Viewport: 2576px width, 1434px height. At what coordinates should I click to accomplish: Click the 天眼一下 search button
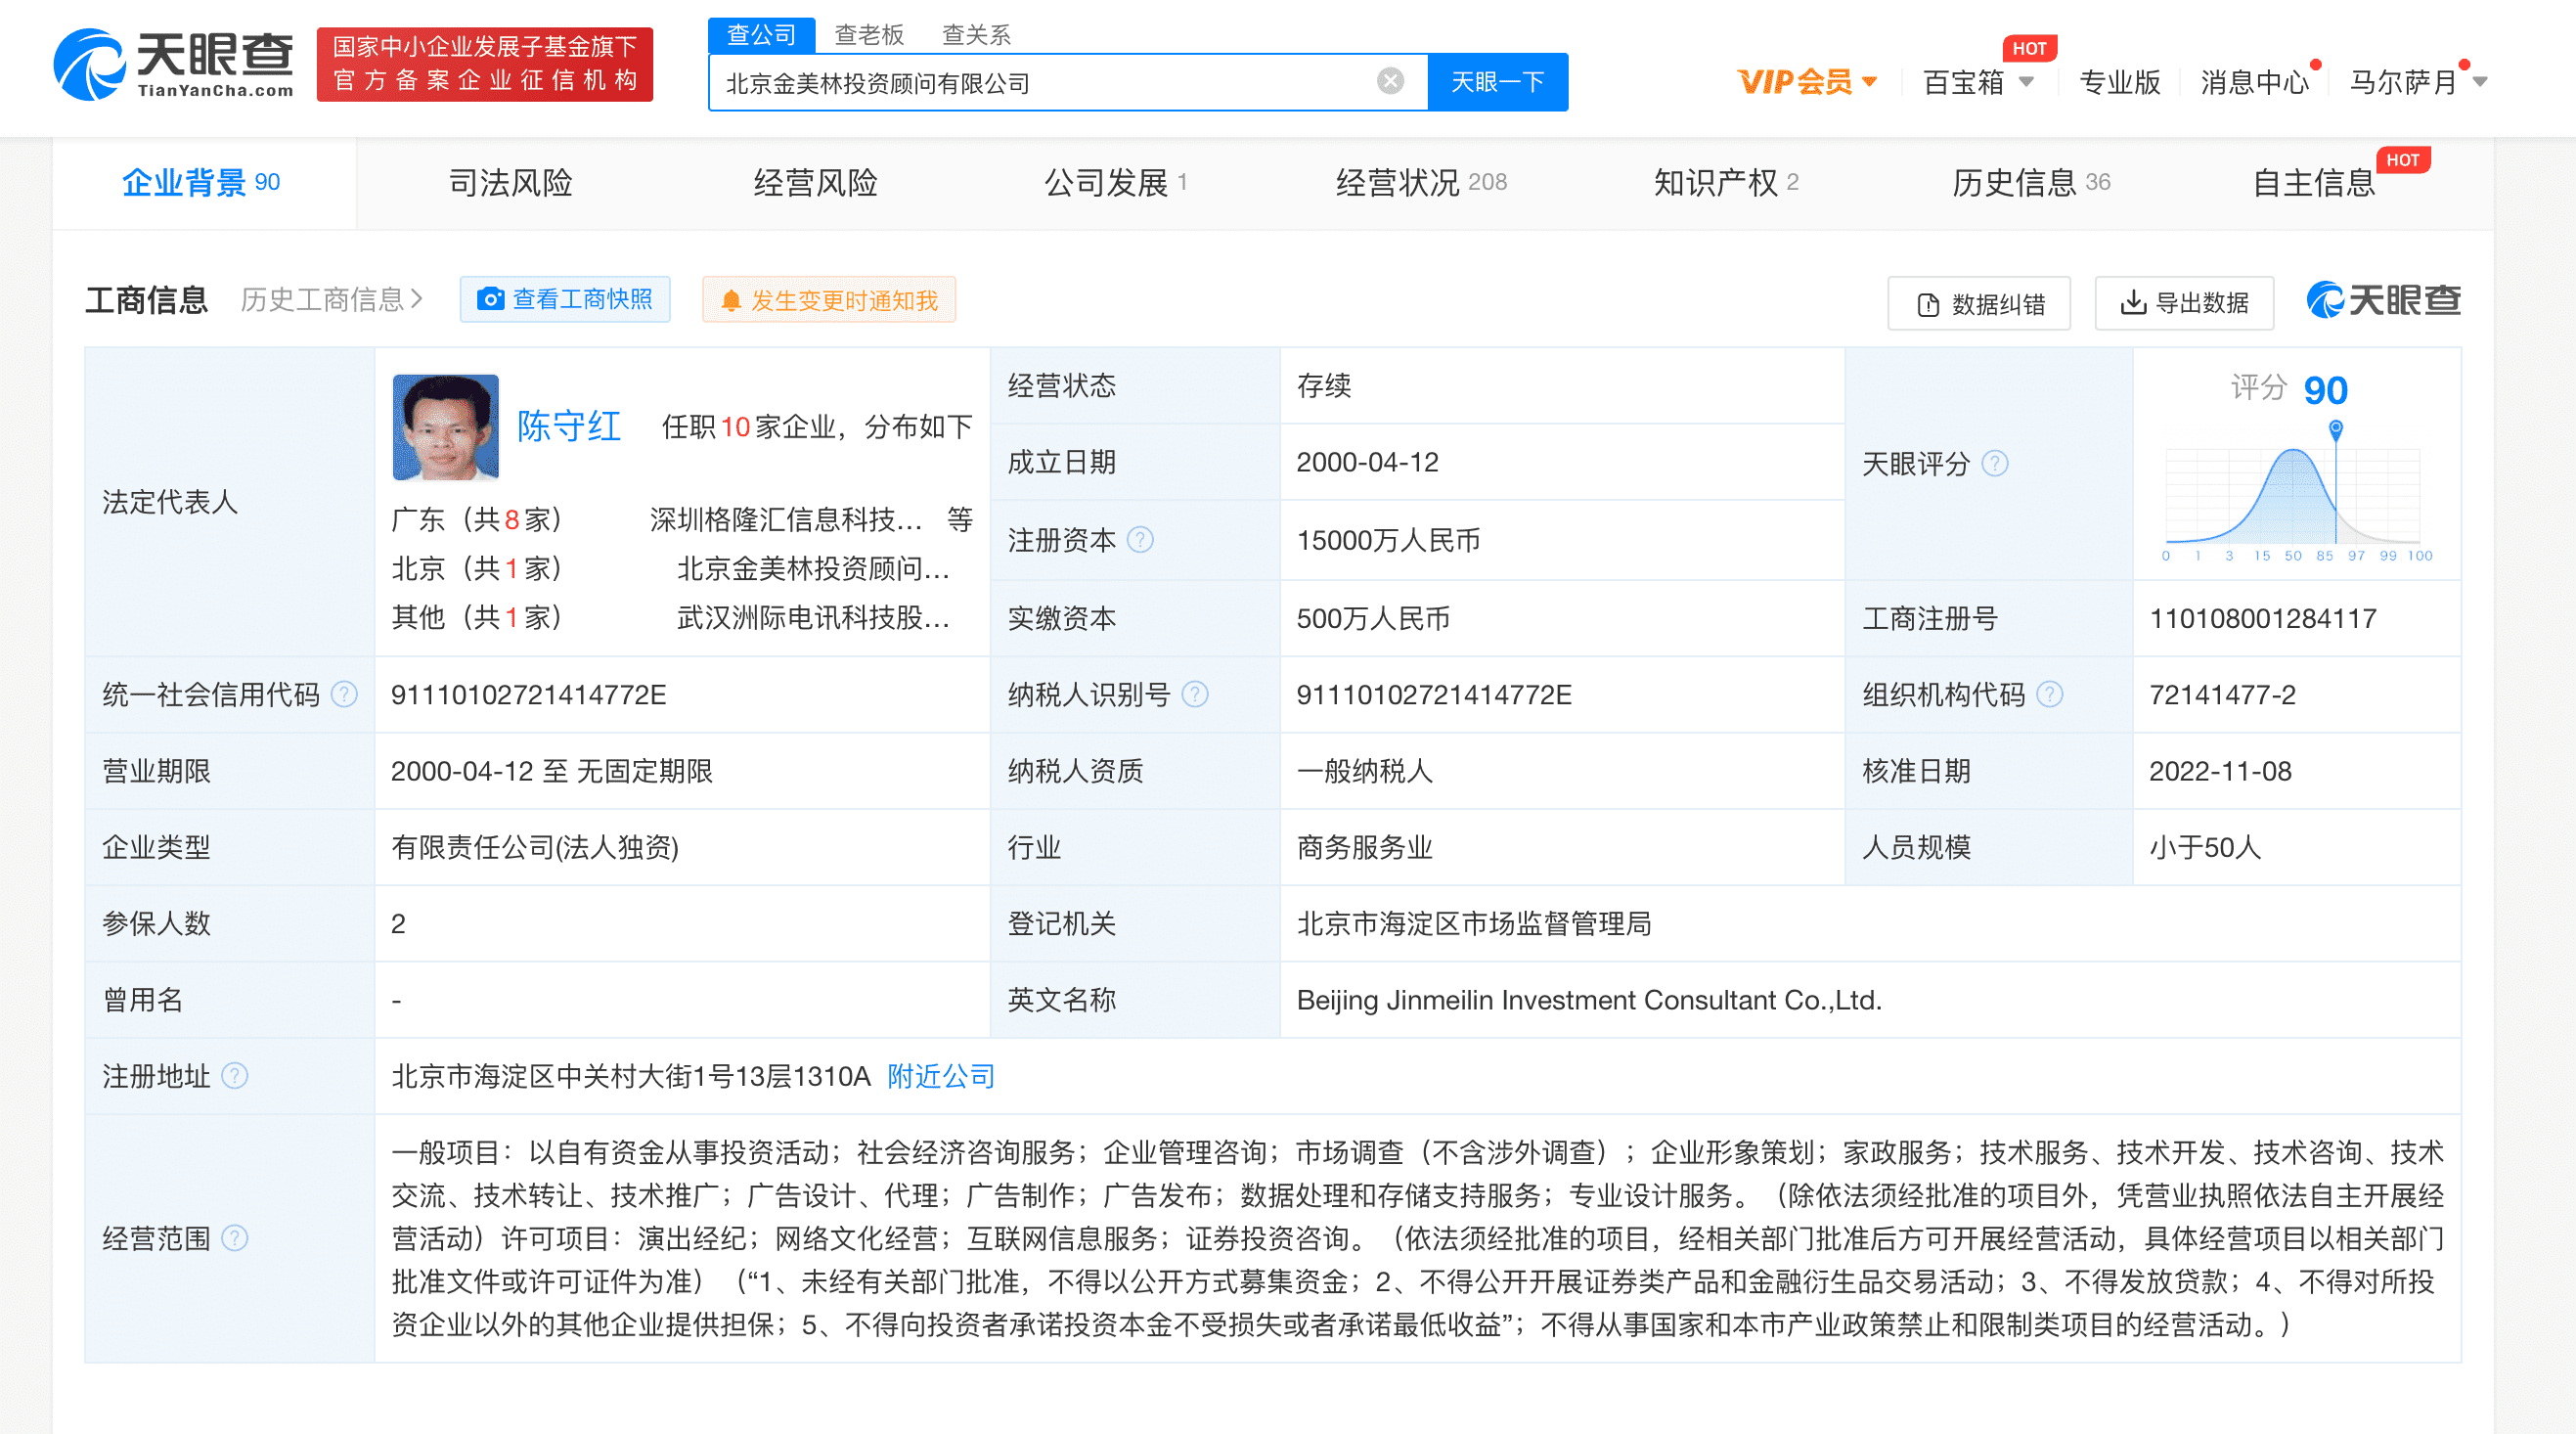[1498, 82]
